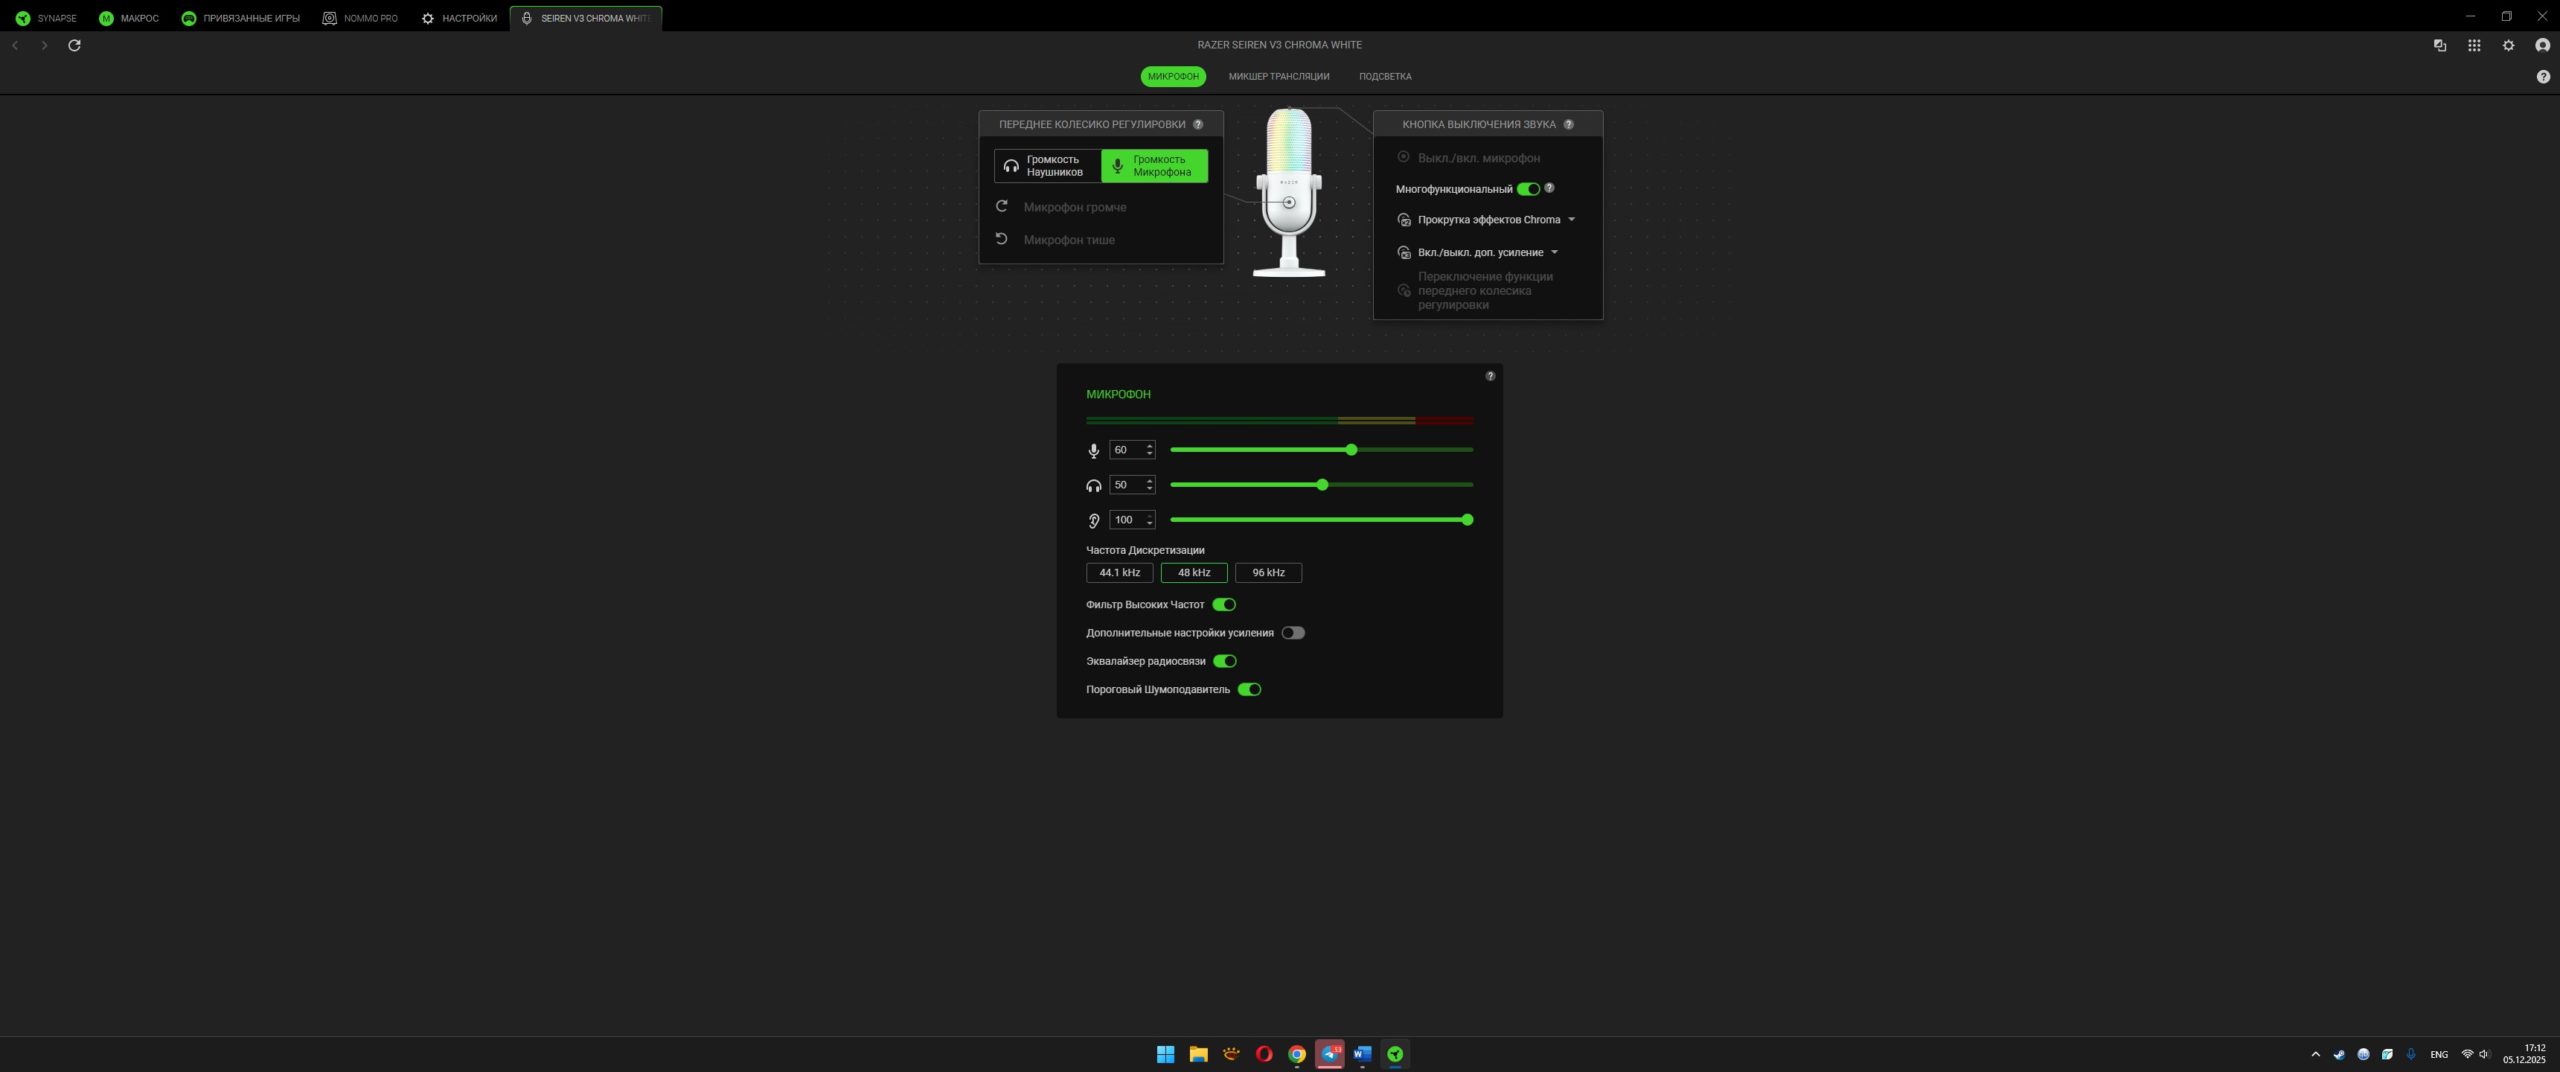Show help for Переднее колесико регулировки
The image size is (2560, 1072).
point(1198,124)
